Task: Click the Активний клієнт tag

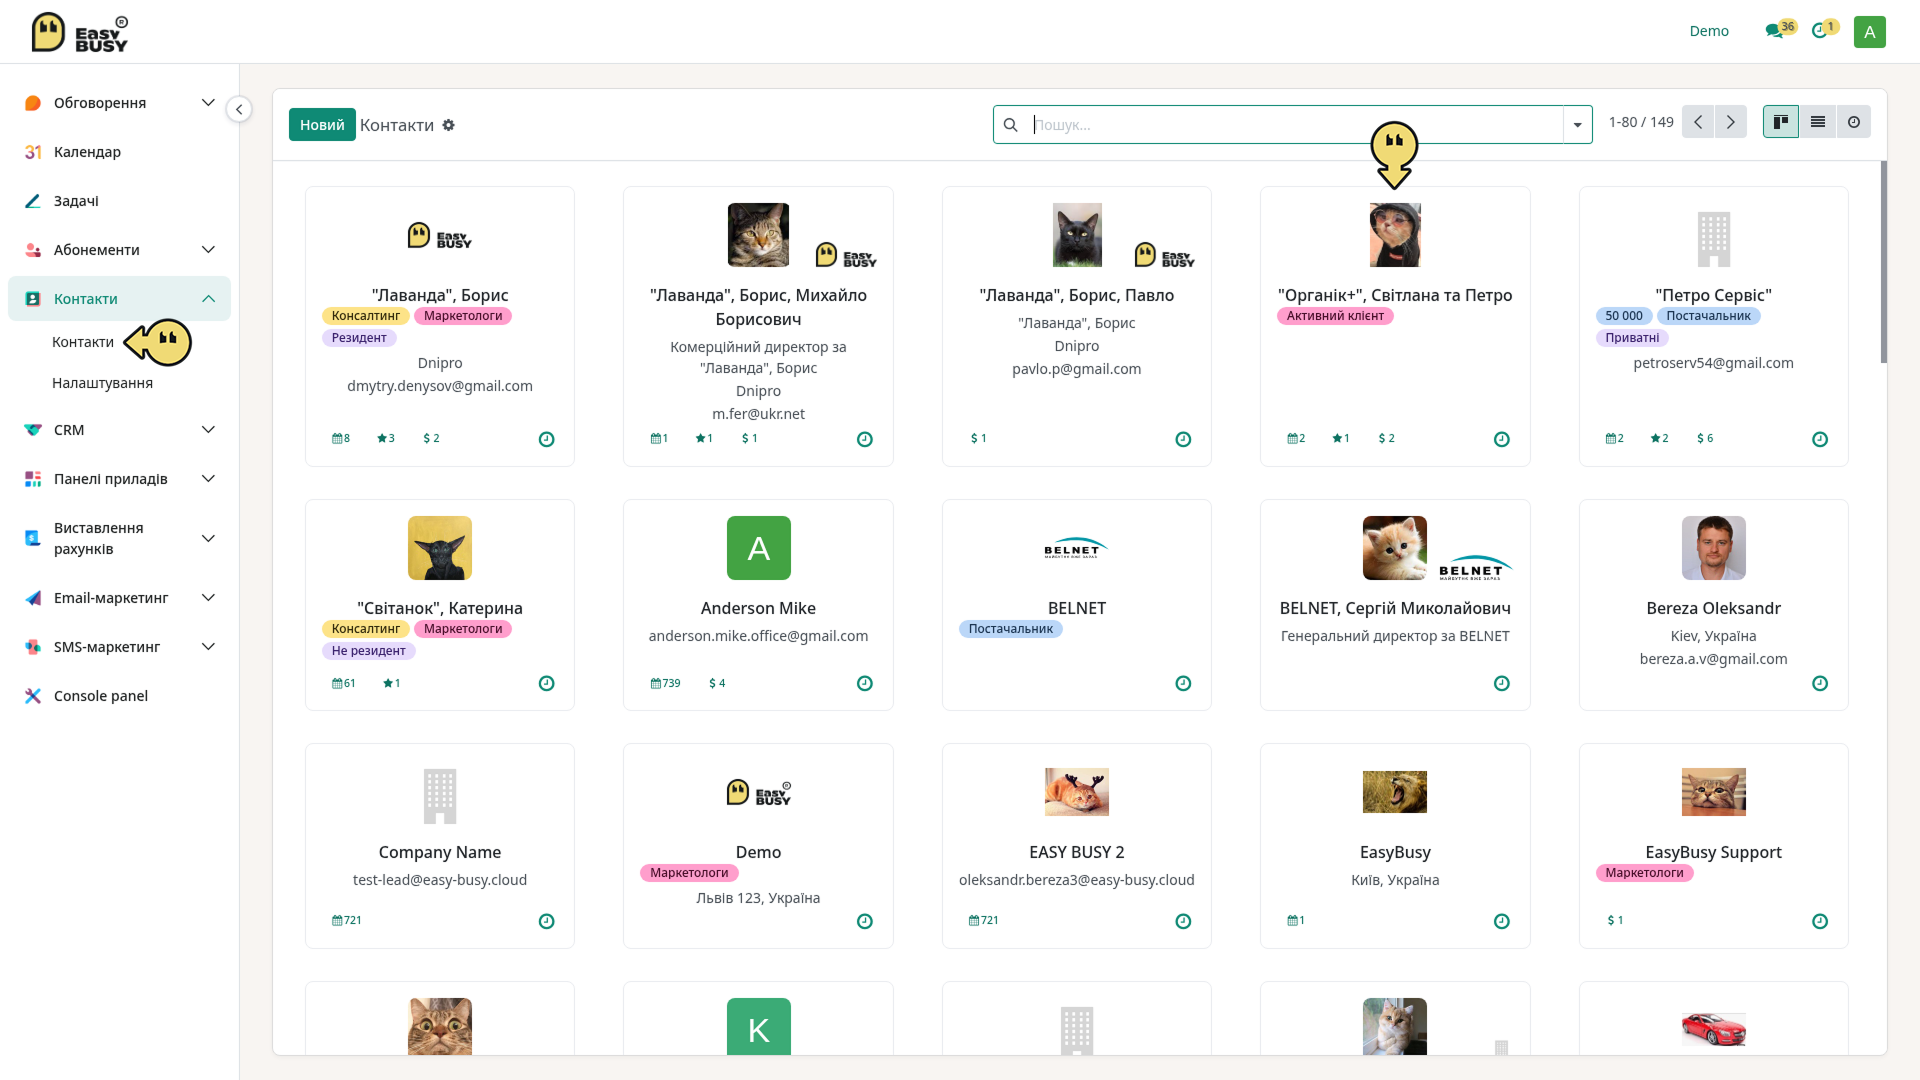Action: point(1335,316)
